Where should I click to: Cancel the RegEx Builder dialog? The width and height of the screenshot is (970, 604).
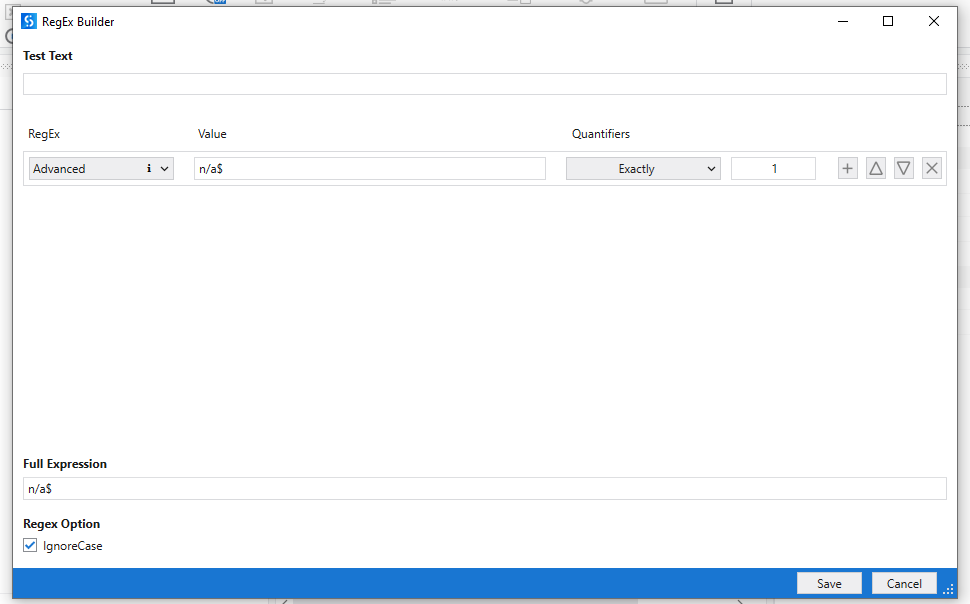(903, 583)
